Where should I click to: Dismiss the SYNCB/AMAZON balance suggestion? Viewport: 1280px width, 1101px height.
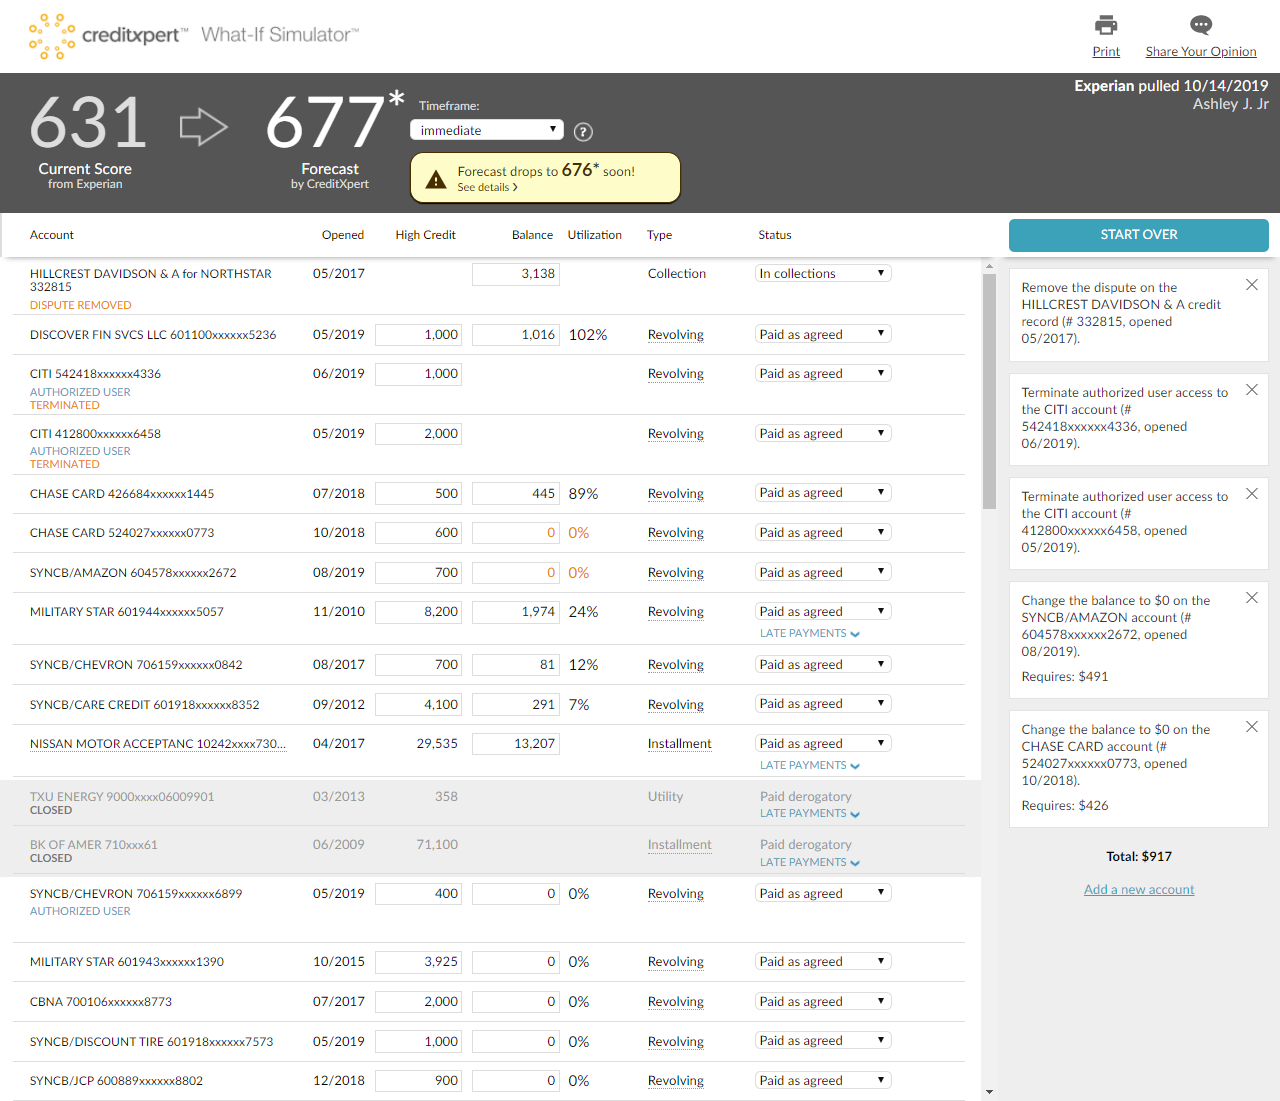(1251, 598)
